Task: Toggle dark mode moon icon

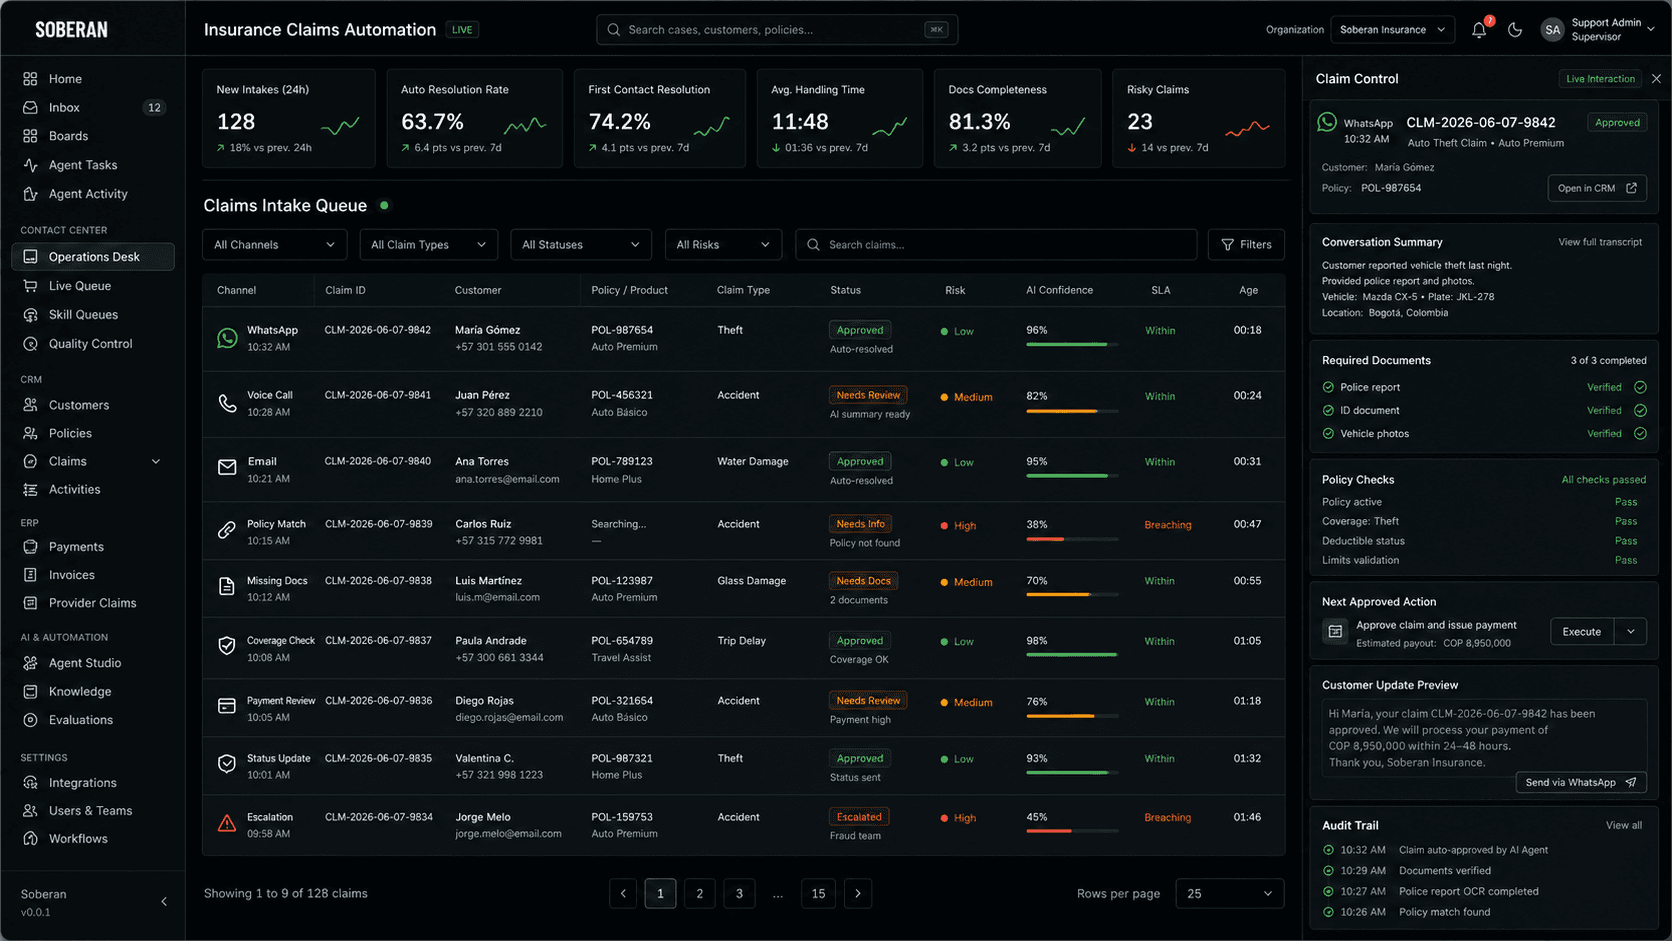Action: point(1515,30)
